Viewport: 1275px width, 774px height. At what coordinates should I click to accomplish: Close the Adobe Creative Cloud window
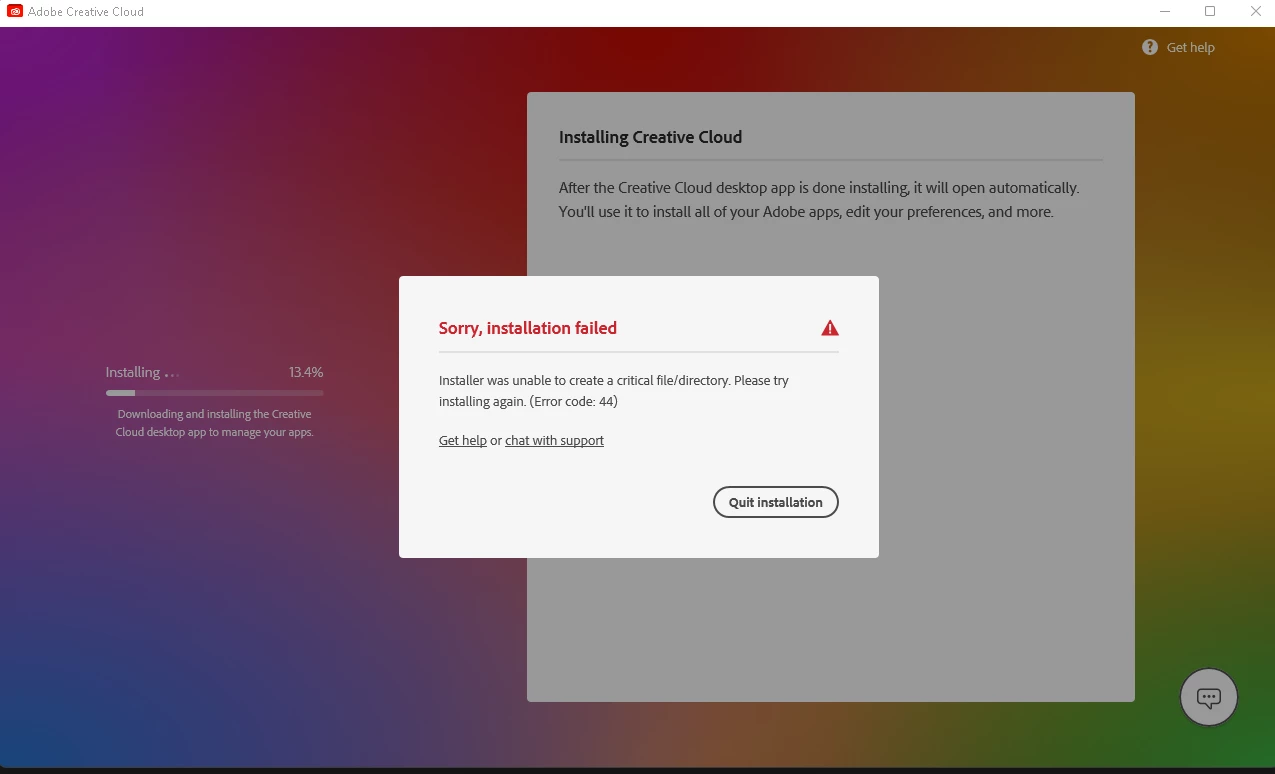click(1256, 12)
